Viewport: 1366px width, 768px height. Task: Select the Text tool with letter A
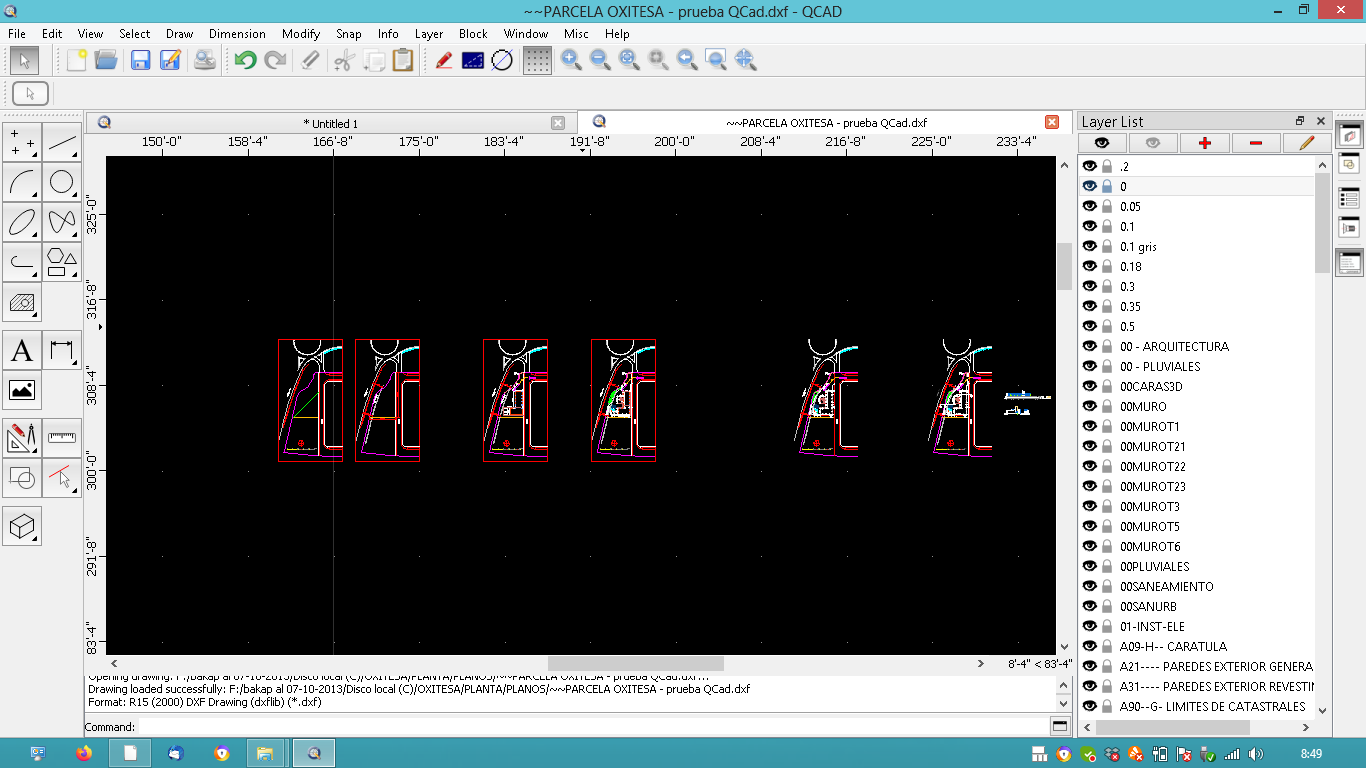point(22,351)
